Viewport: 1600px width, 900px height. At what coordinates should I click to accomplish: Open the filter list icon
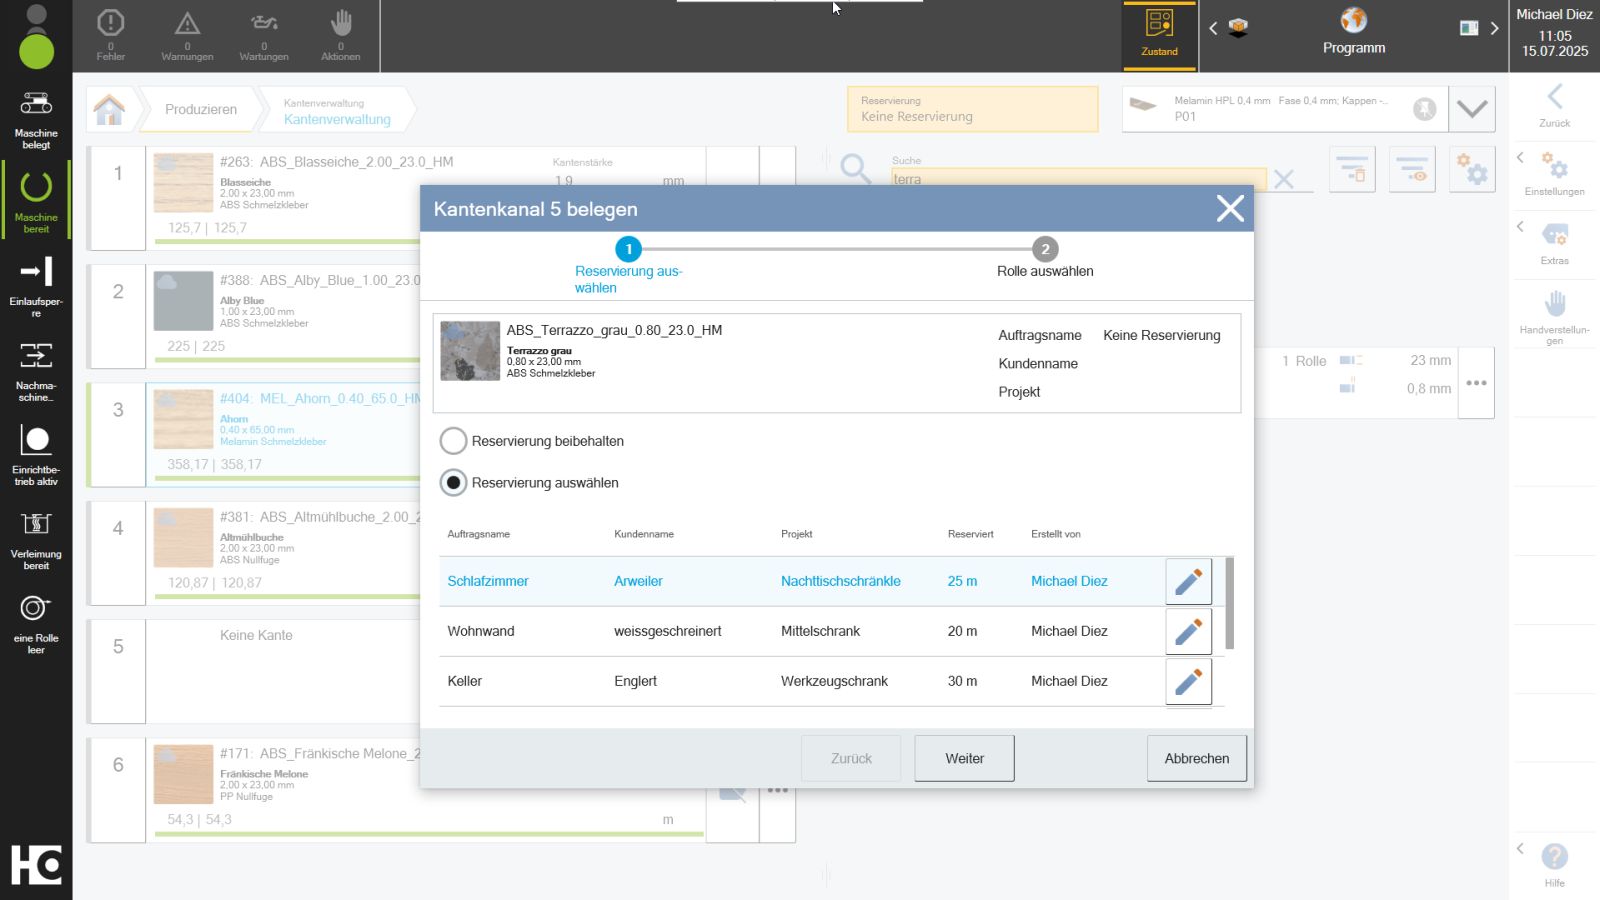coord(1352,169)
